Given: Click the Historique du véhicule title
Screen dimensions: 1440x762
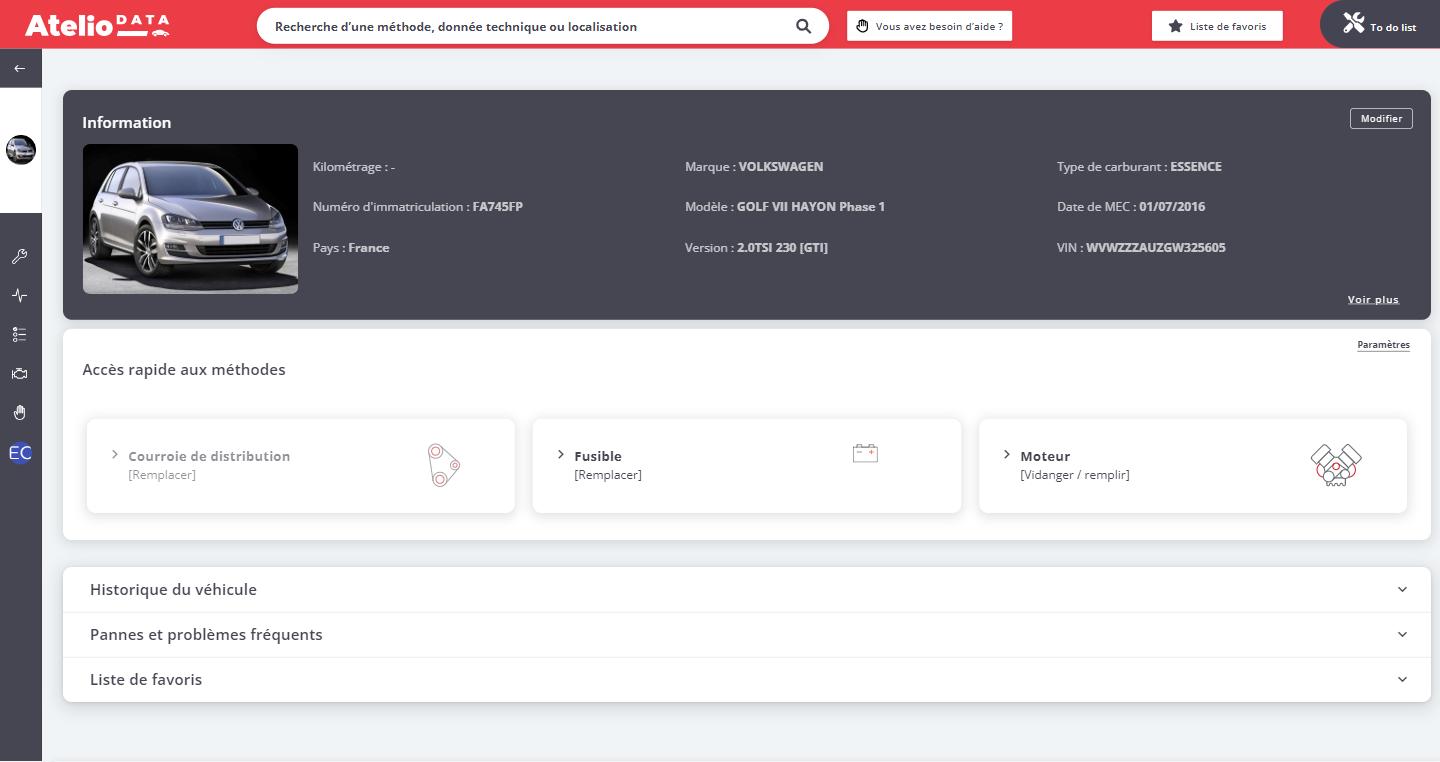Looking at the screenshot, I should pos(173,590).
